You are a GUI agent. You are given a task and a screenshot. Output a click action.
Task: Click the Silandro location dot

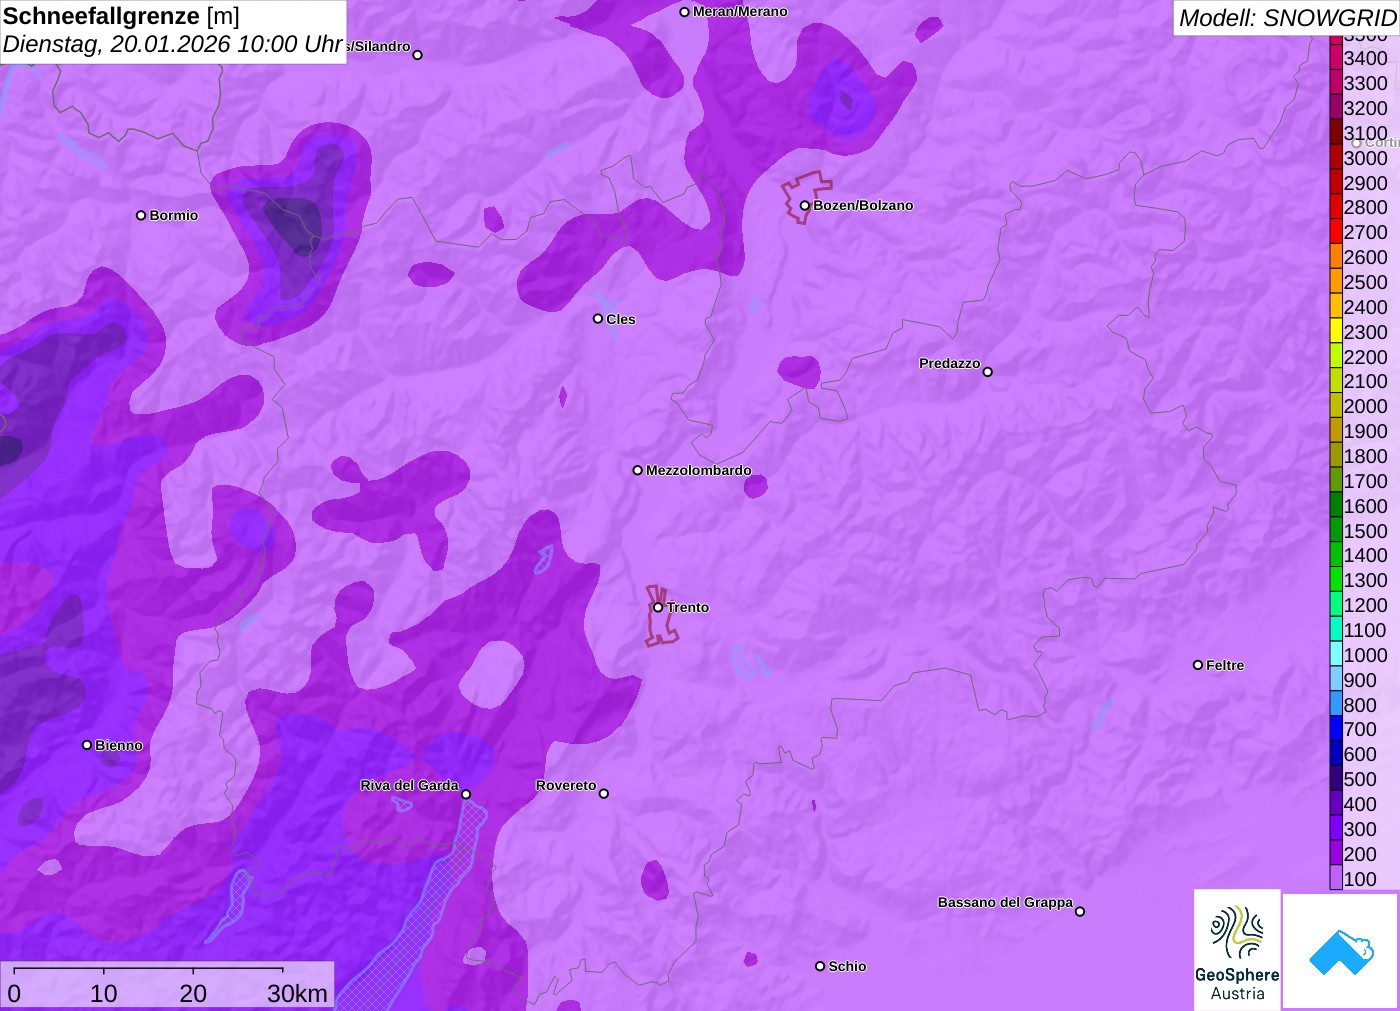[x=418, y=55]
